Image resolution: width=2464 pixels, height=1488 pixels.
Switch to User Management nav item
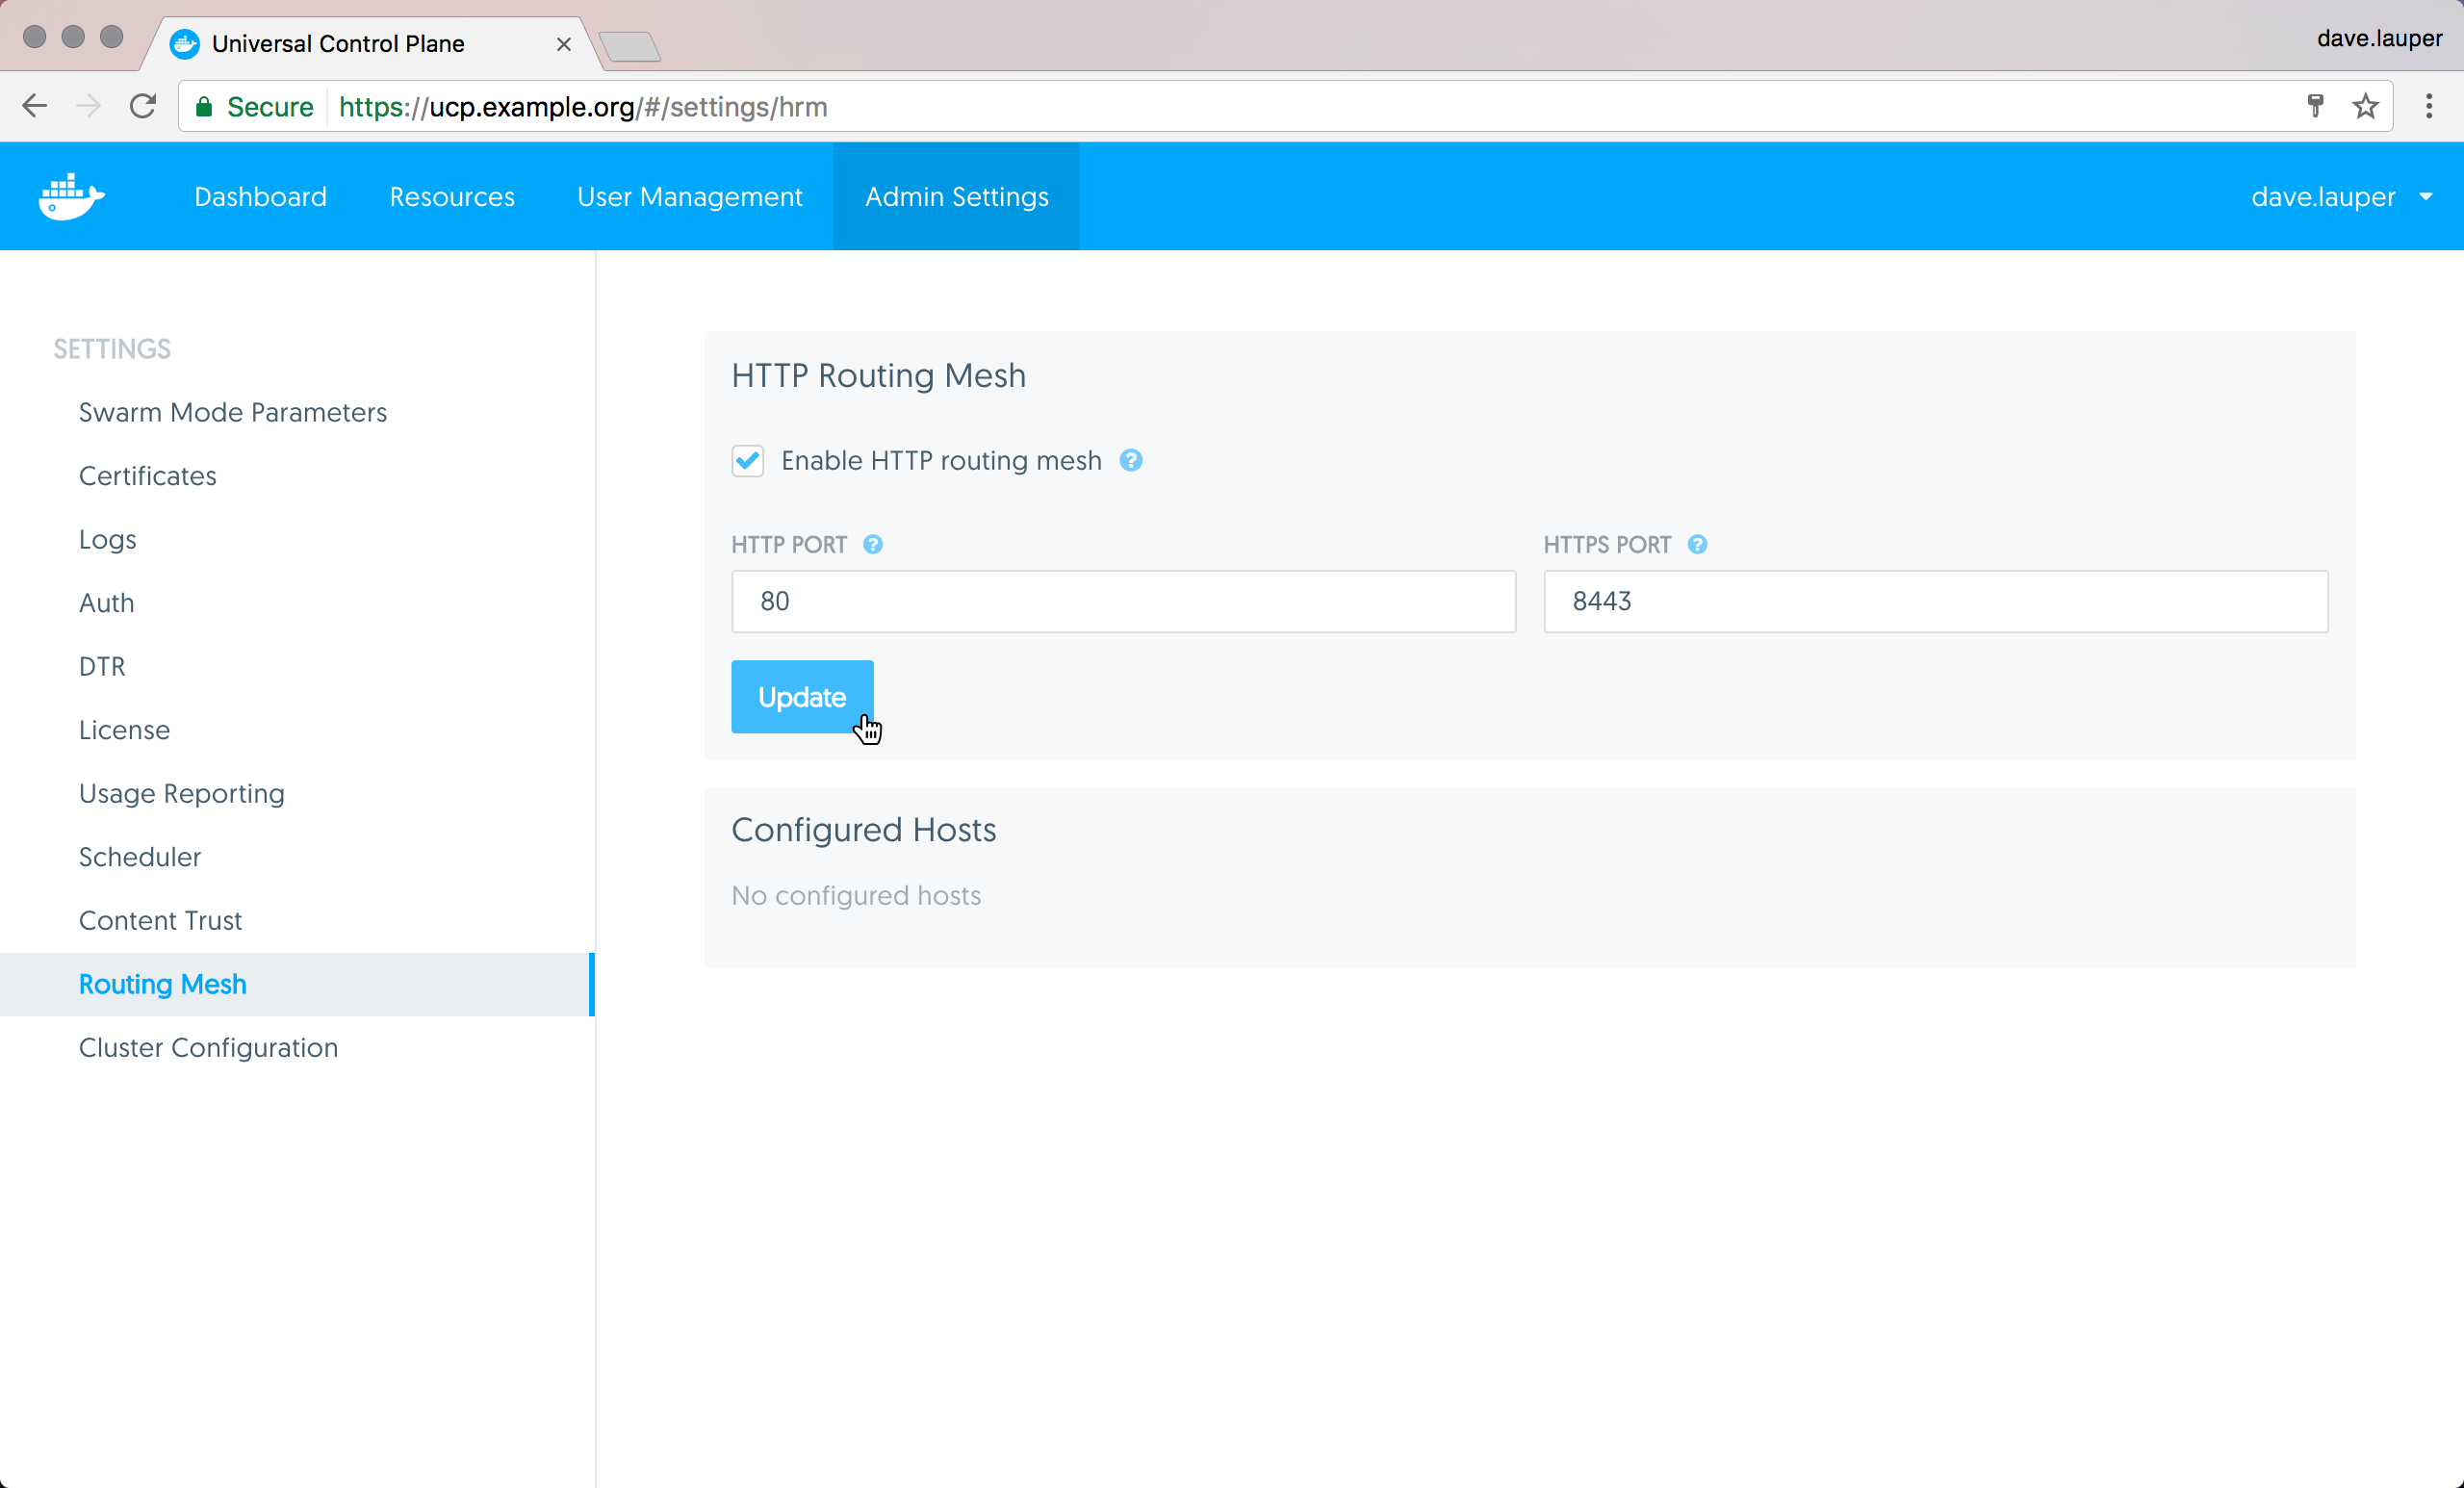(x=689, y=197)
